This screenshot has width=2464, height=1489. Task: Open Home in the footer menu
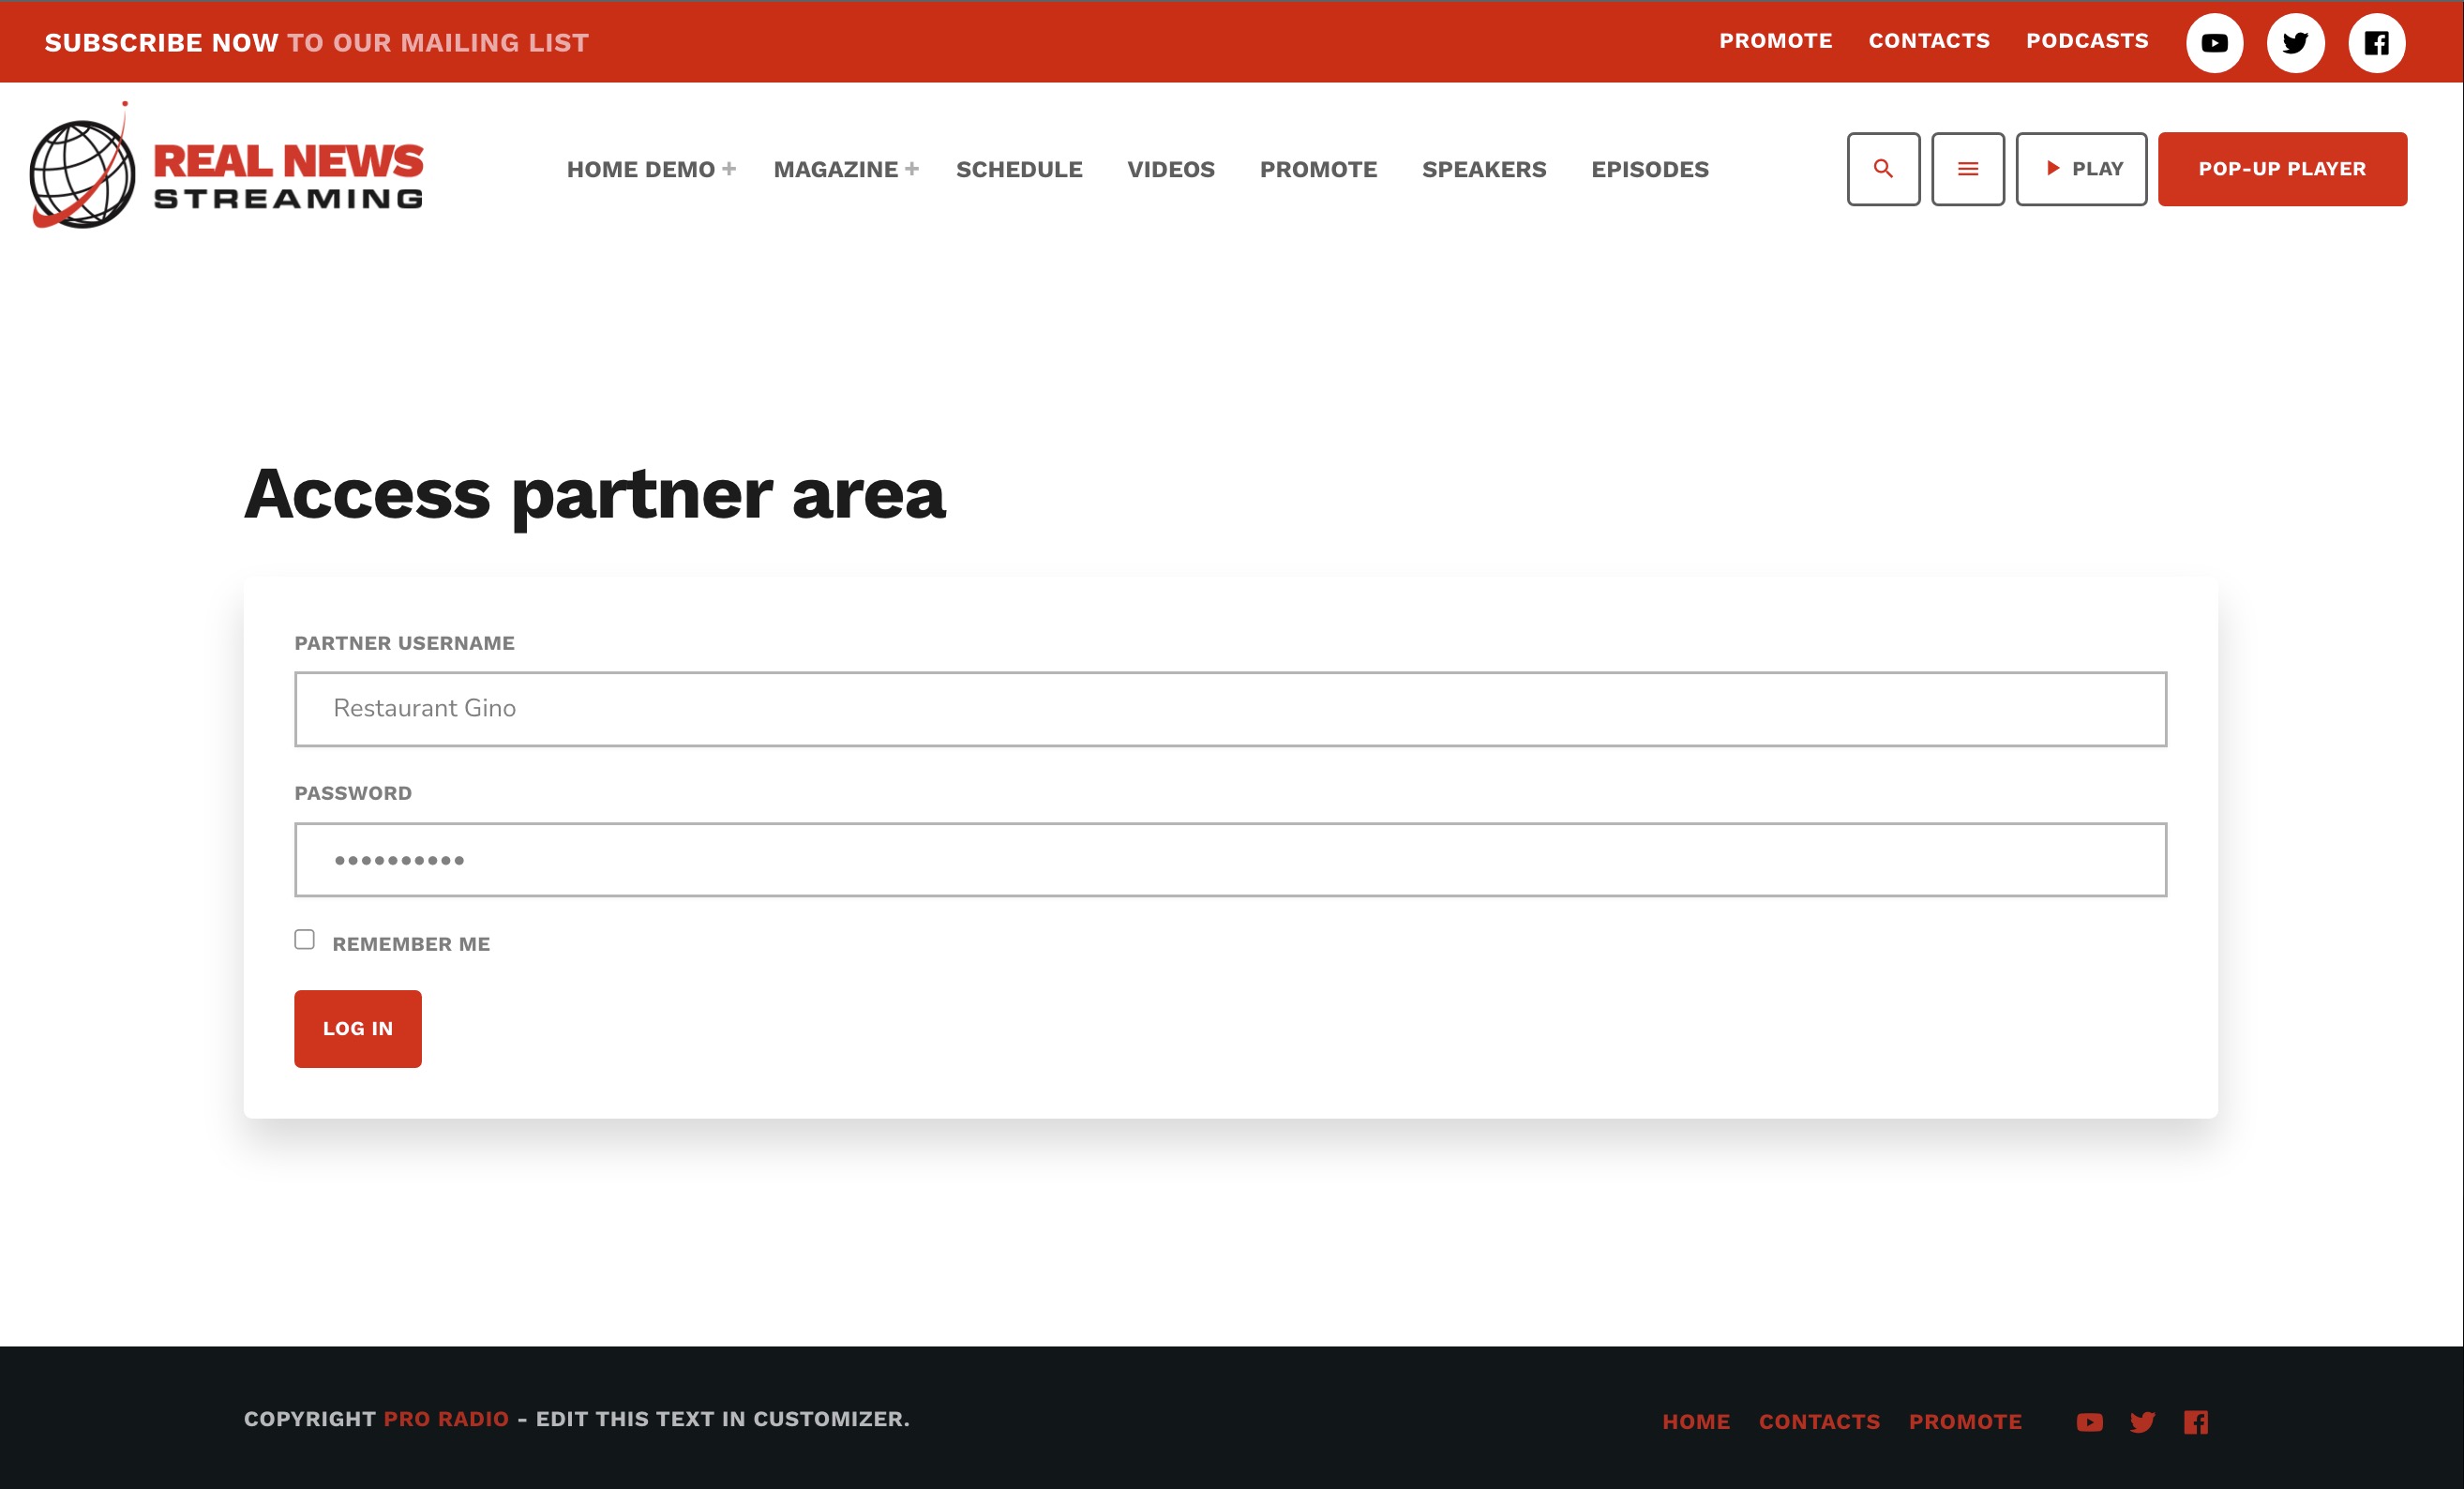coord(1696,1421)
